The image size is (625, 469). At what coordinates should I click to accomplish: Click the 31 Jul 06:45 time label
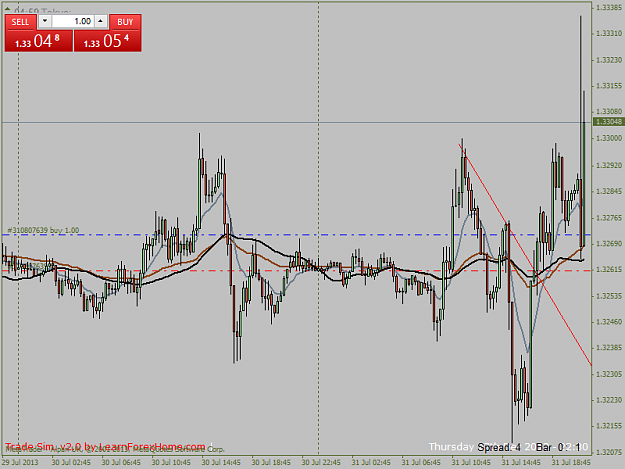tap(421, 462)
